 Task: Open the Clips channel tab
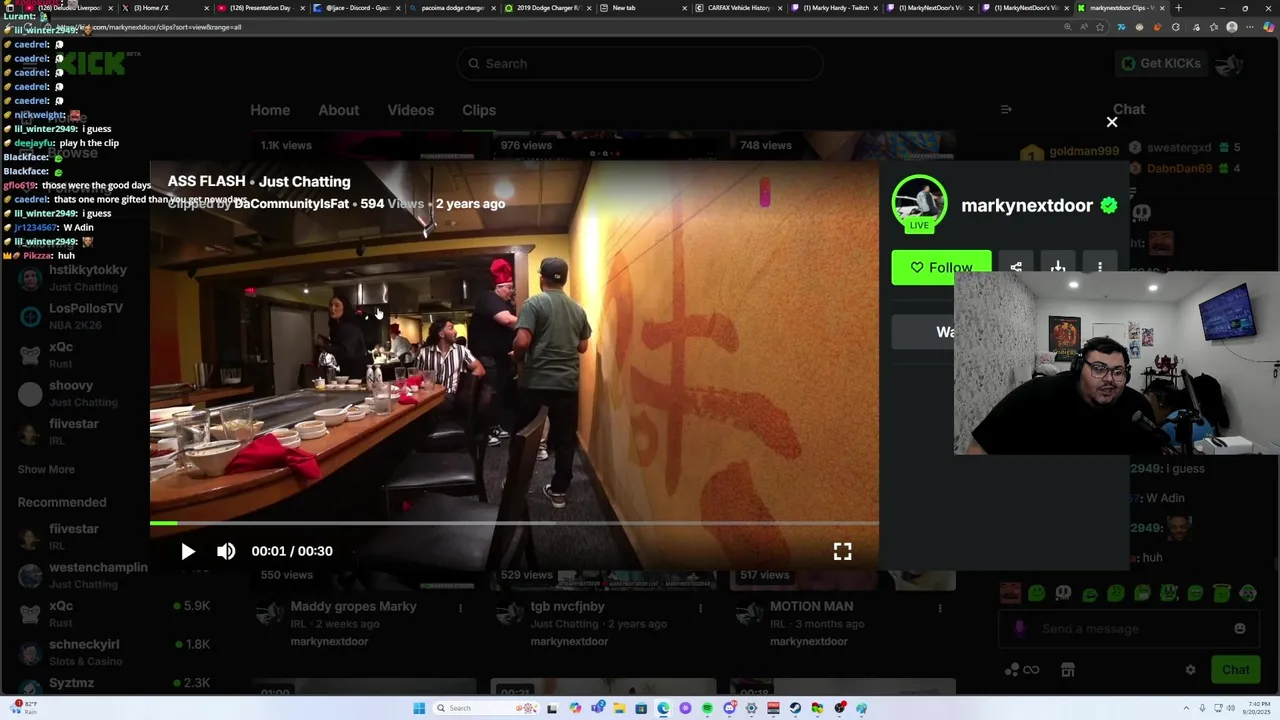tap(479, 110)
